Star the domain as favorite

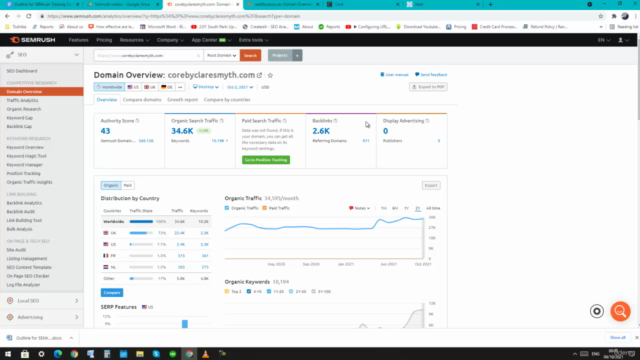[270, 75]
